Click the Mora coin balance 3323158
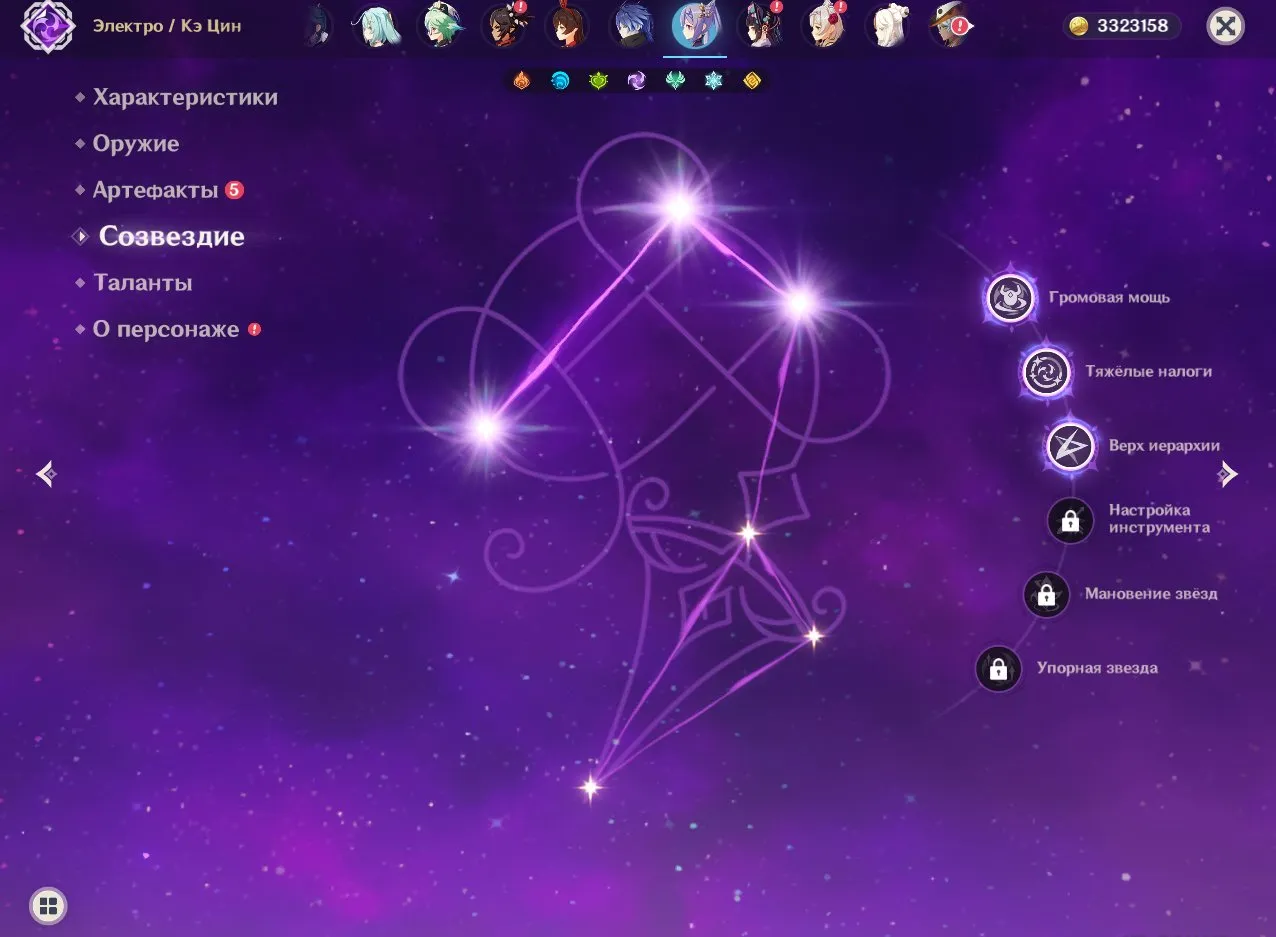The width and height of the screenshot is (1276, 937). (1120, 27)
